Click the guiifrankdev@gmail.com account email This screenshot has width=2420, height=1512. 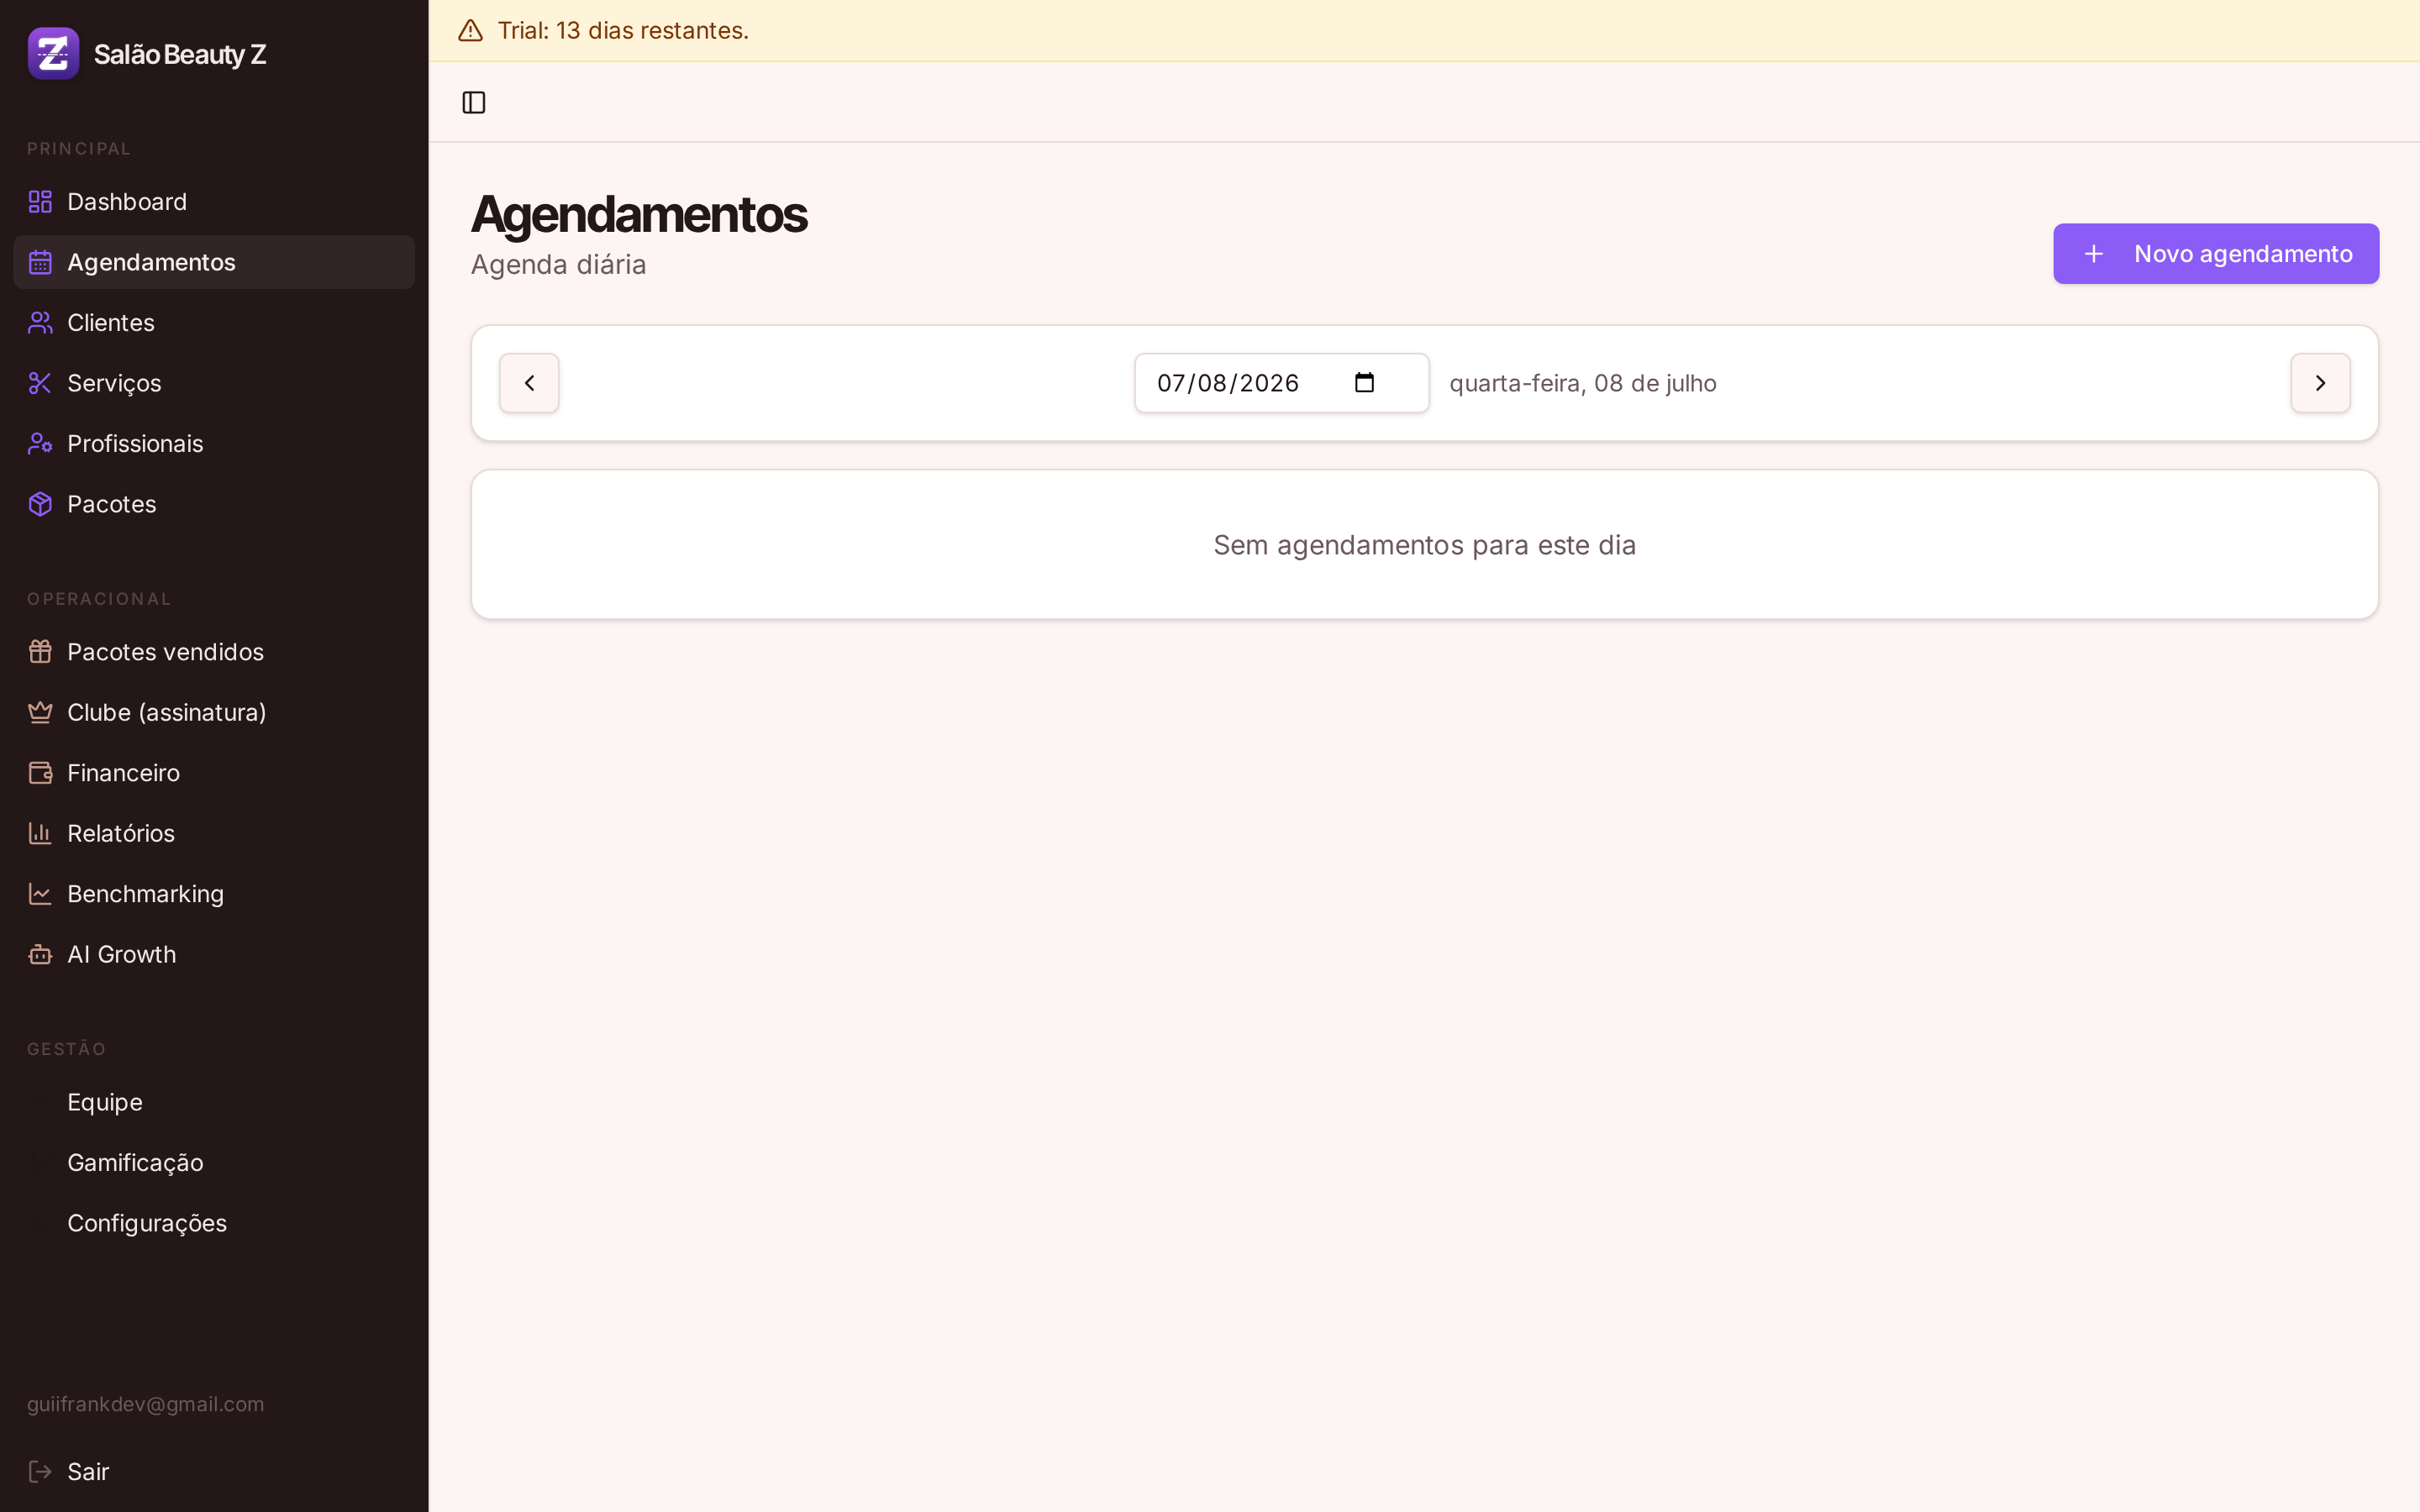click(146, 1404)
